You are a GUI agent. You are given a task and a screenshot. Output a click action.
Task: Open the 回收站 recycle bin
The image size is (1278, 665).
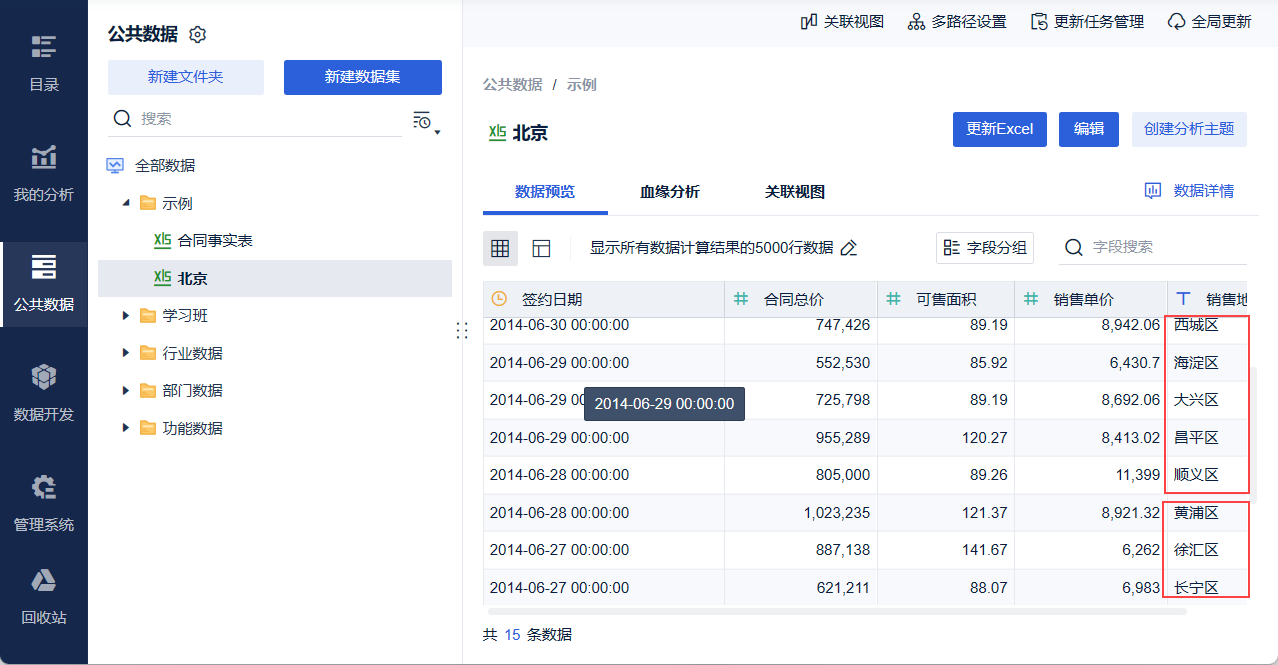[43, 596]
